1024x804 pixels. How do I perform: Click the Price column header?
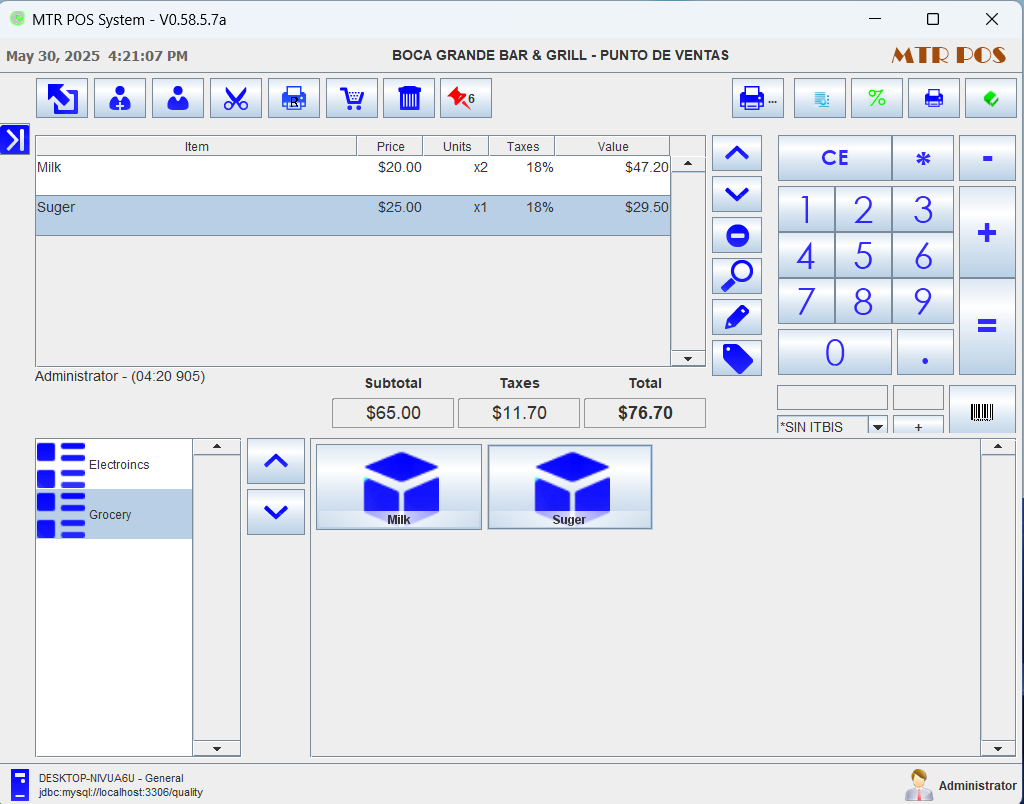pyautogui.click(x=391, y=146)
